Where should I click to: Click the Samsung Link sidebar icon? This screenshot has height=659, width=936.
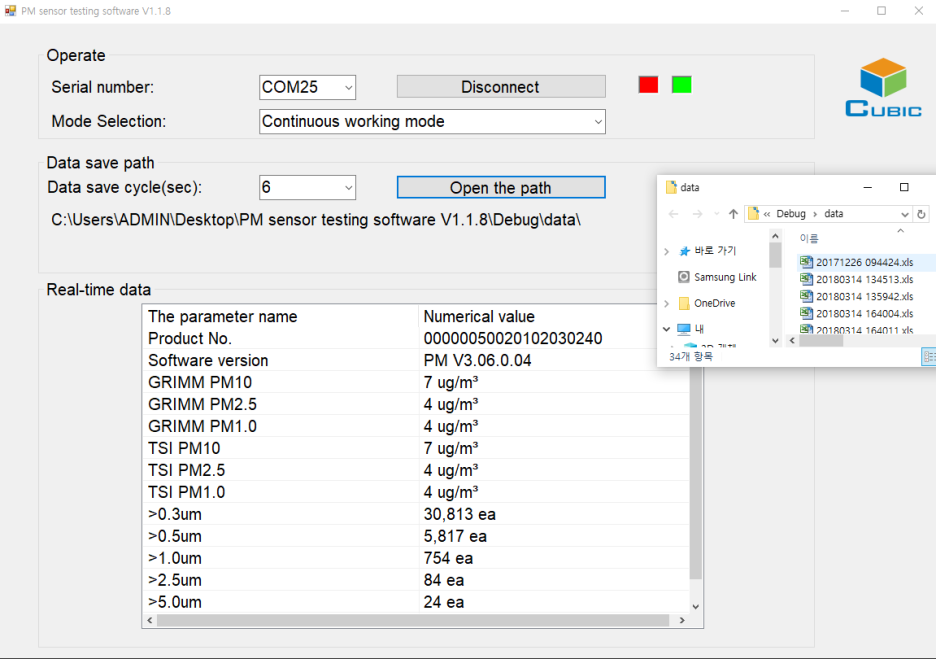(x=684, y=277)
